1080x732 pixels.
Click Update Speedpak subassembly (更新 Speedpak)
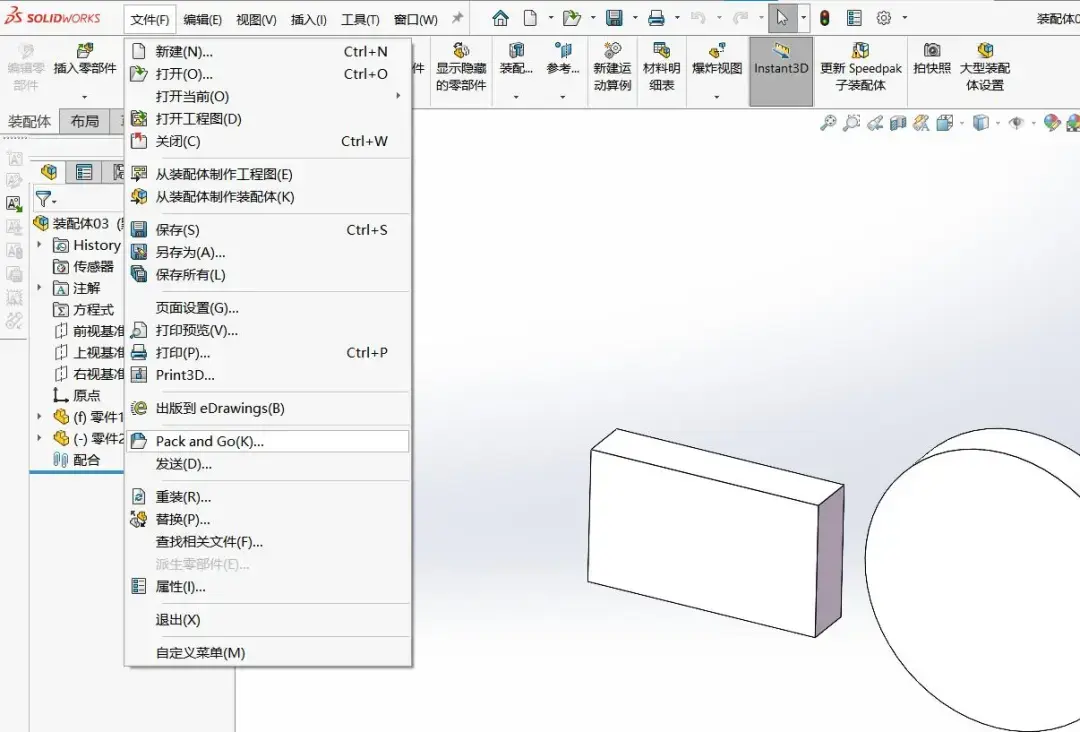pos(860,67)
